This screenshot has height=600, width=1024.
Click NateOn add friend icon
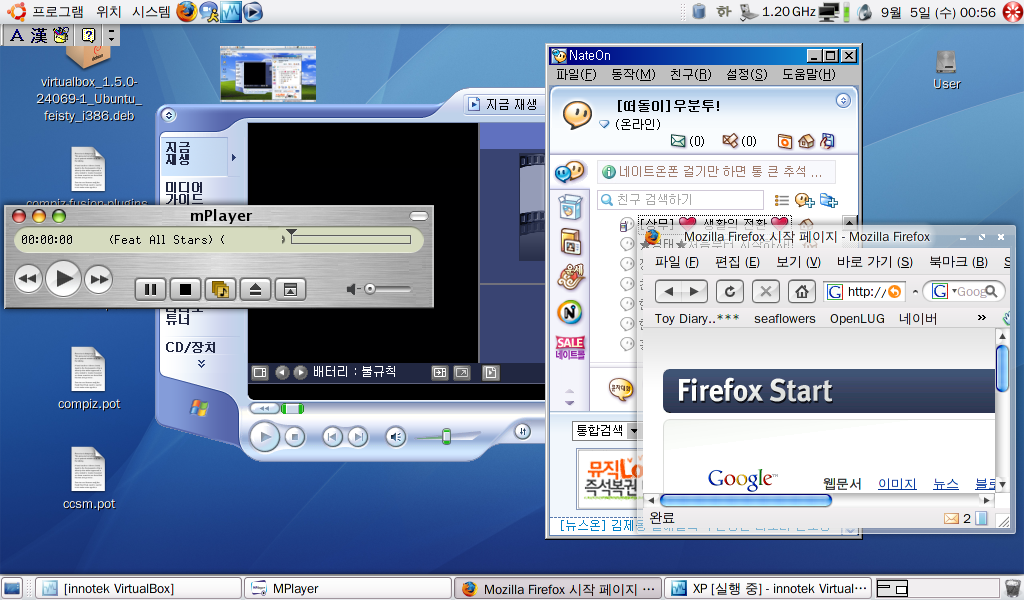point(805,200)
